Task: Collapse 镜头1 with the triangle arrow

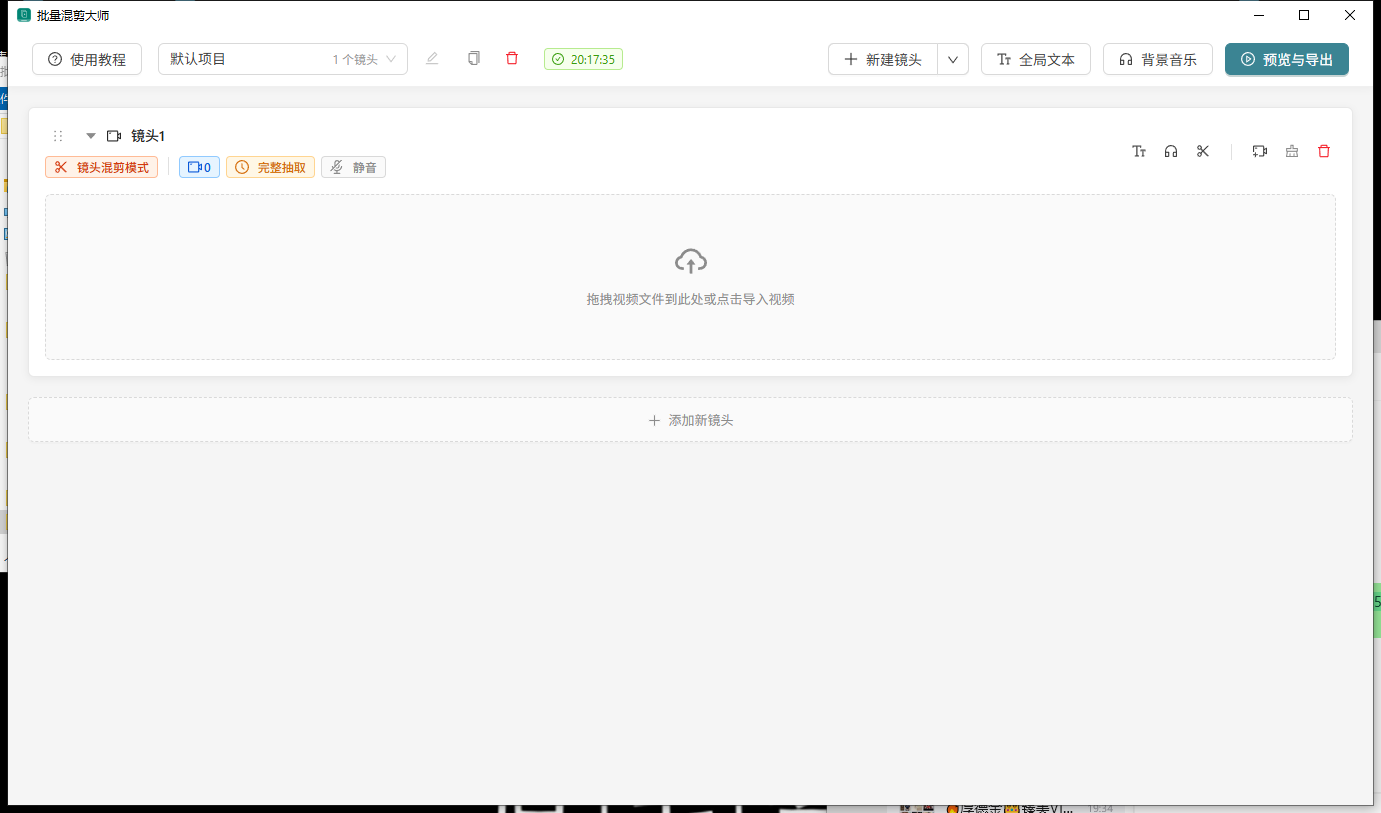Action: click(91, 136)
